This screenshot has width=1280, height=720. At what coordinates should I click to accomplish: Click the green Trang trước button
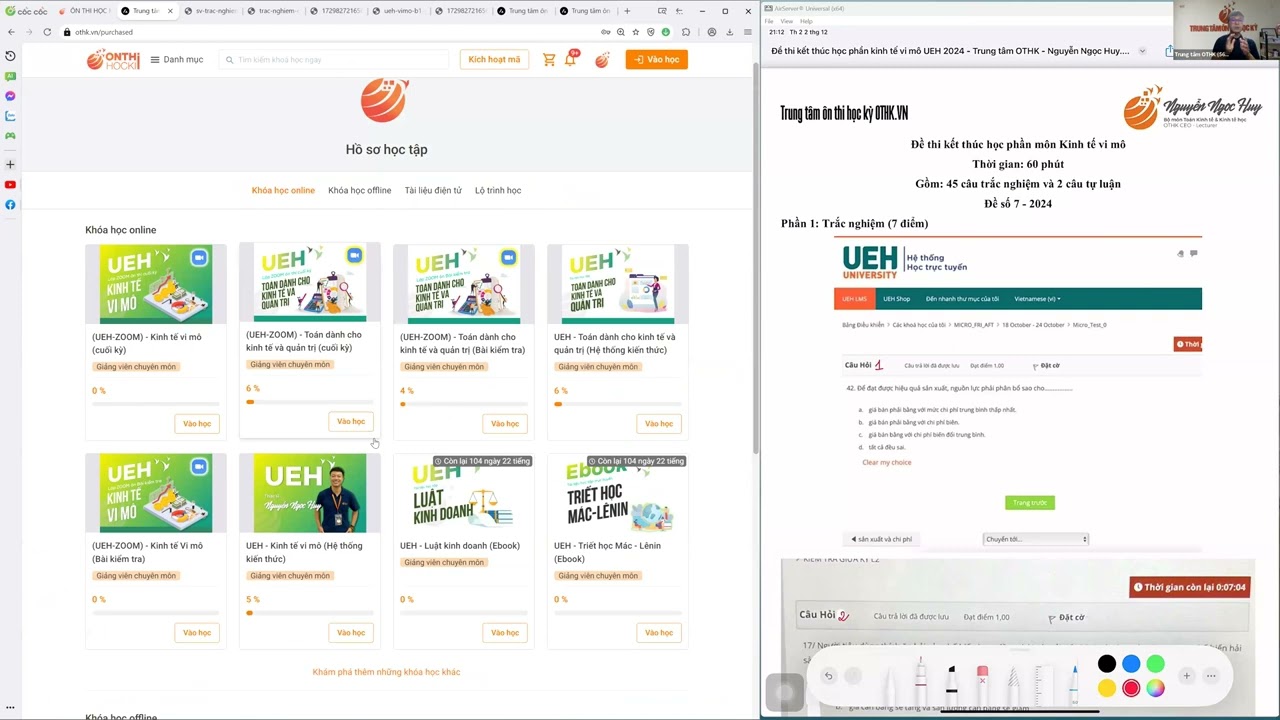coord(1029,503)
